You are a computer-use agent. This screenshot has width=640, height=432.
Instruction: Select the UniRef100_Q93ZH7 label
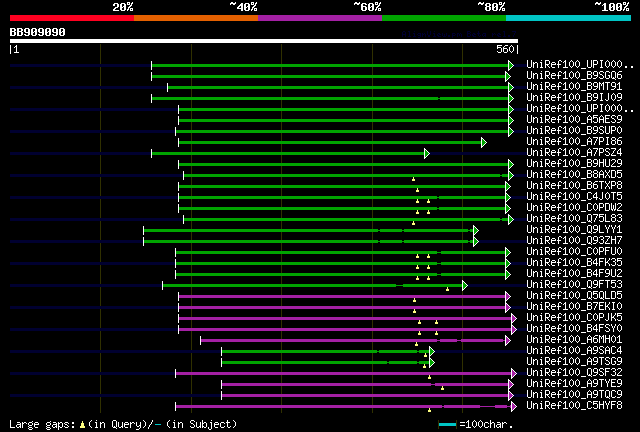(574, 241)
